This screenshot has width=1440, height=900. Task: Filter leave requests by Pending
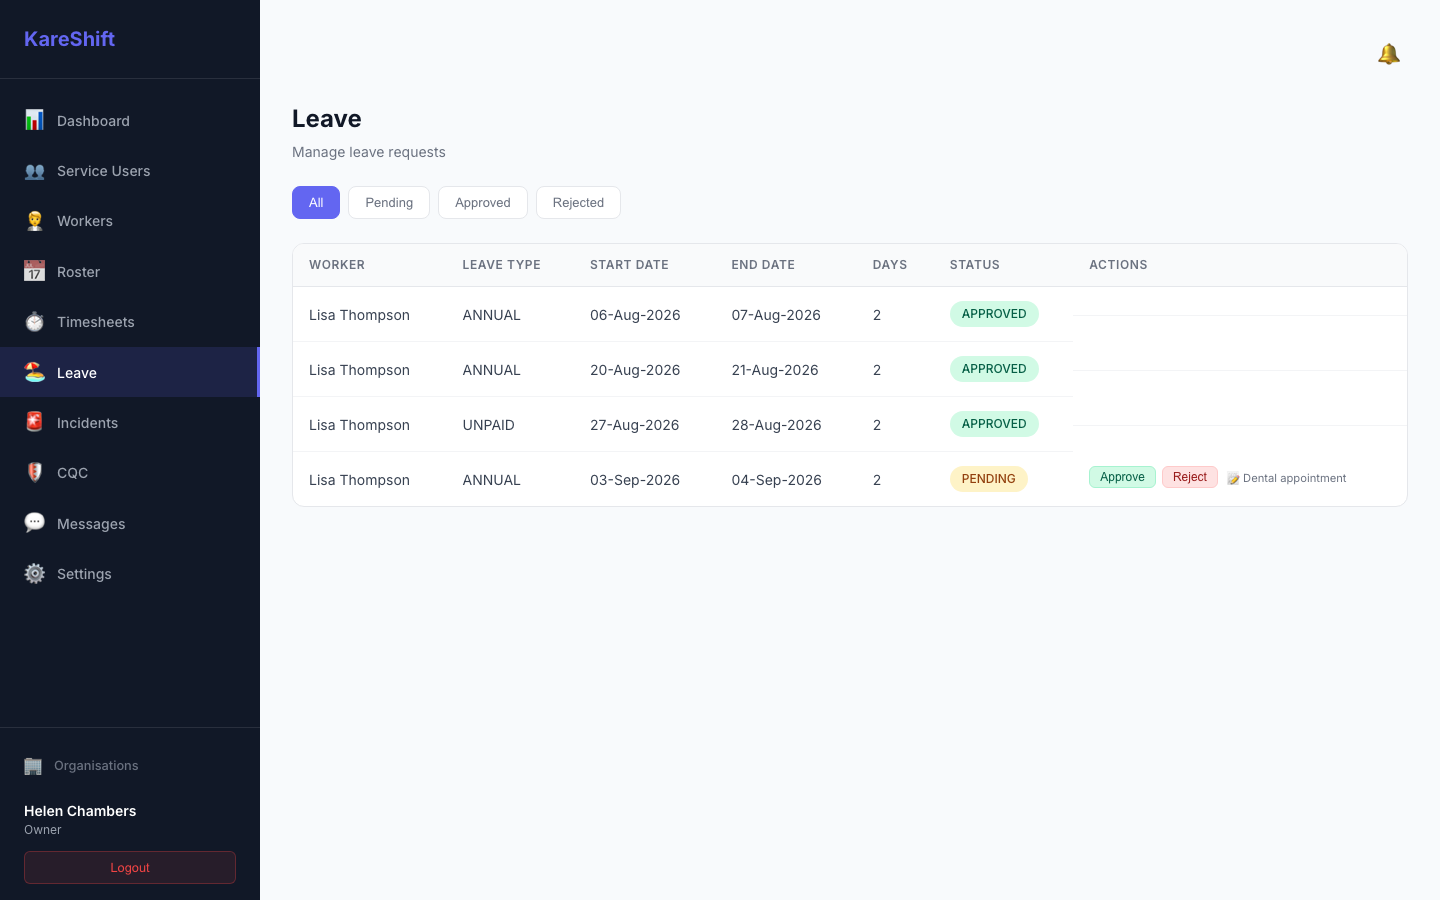[x=389, y=202]
